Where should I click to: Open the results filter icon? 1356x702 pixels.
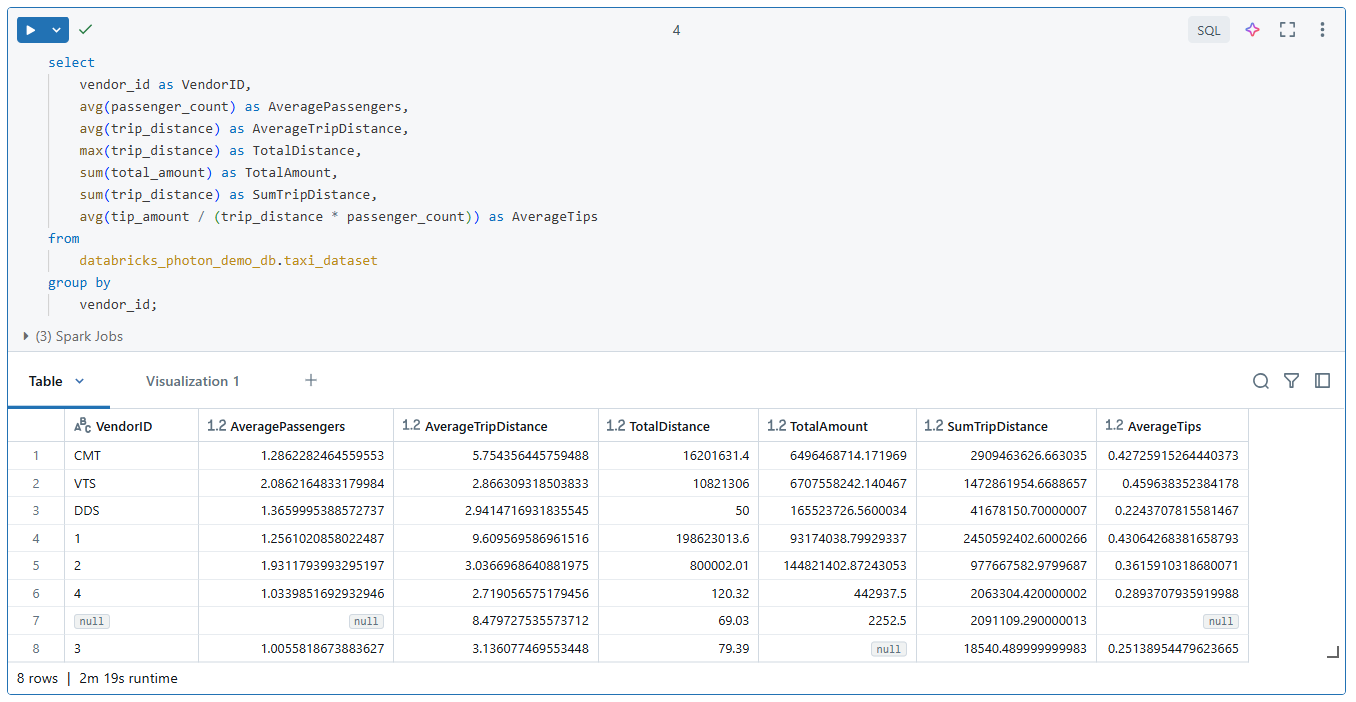pyautogui.click(x=1291, y=380)
